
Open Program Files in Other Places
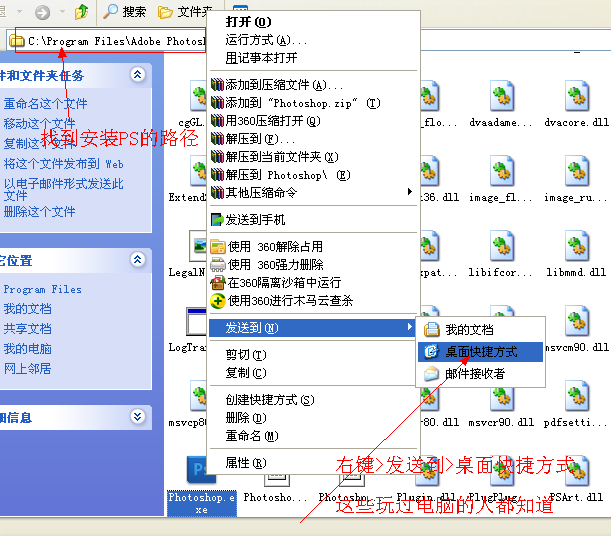click(42, 289)
